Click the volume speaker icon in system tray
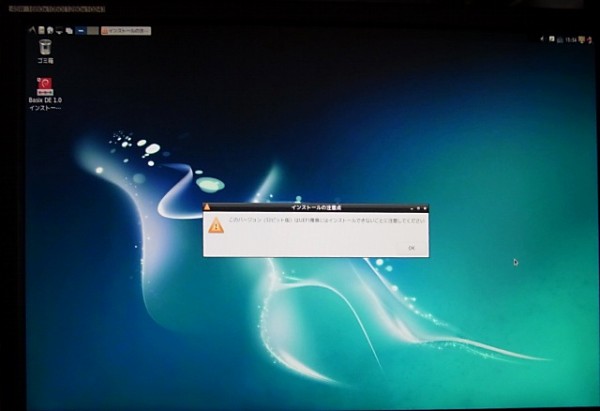This screenshot has height=411, width=600. pos(542,39)
